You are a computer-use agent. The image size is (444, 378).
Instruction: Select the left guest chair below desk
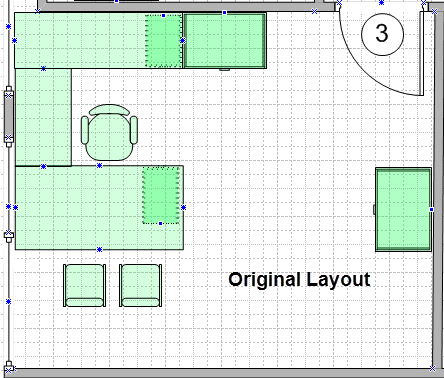point(85,285)
